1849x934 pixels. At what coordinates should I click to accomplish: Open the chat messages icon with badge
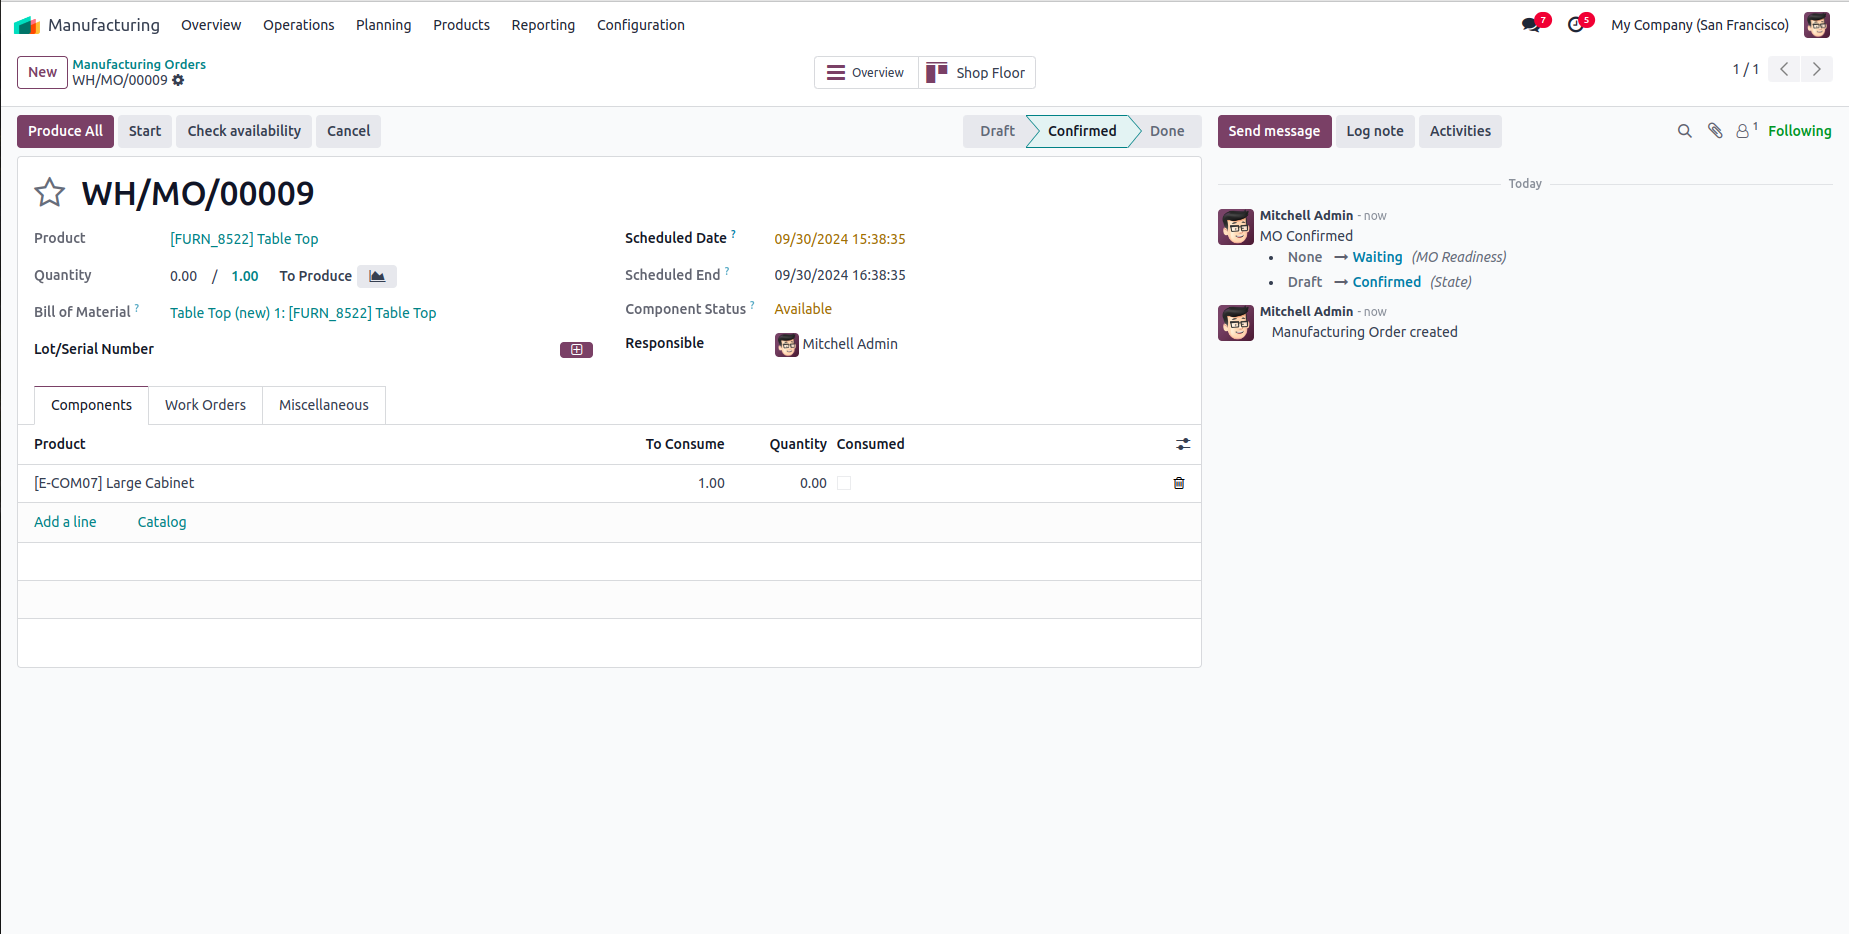coord(1532,24)
